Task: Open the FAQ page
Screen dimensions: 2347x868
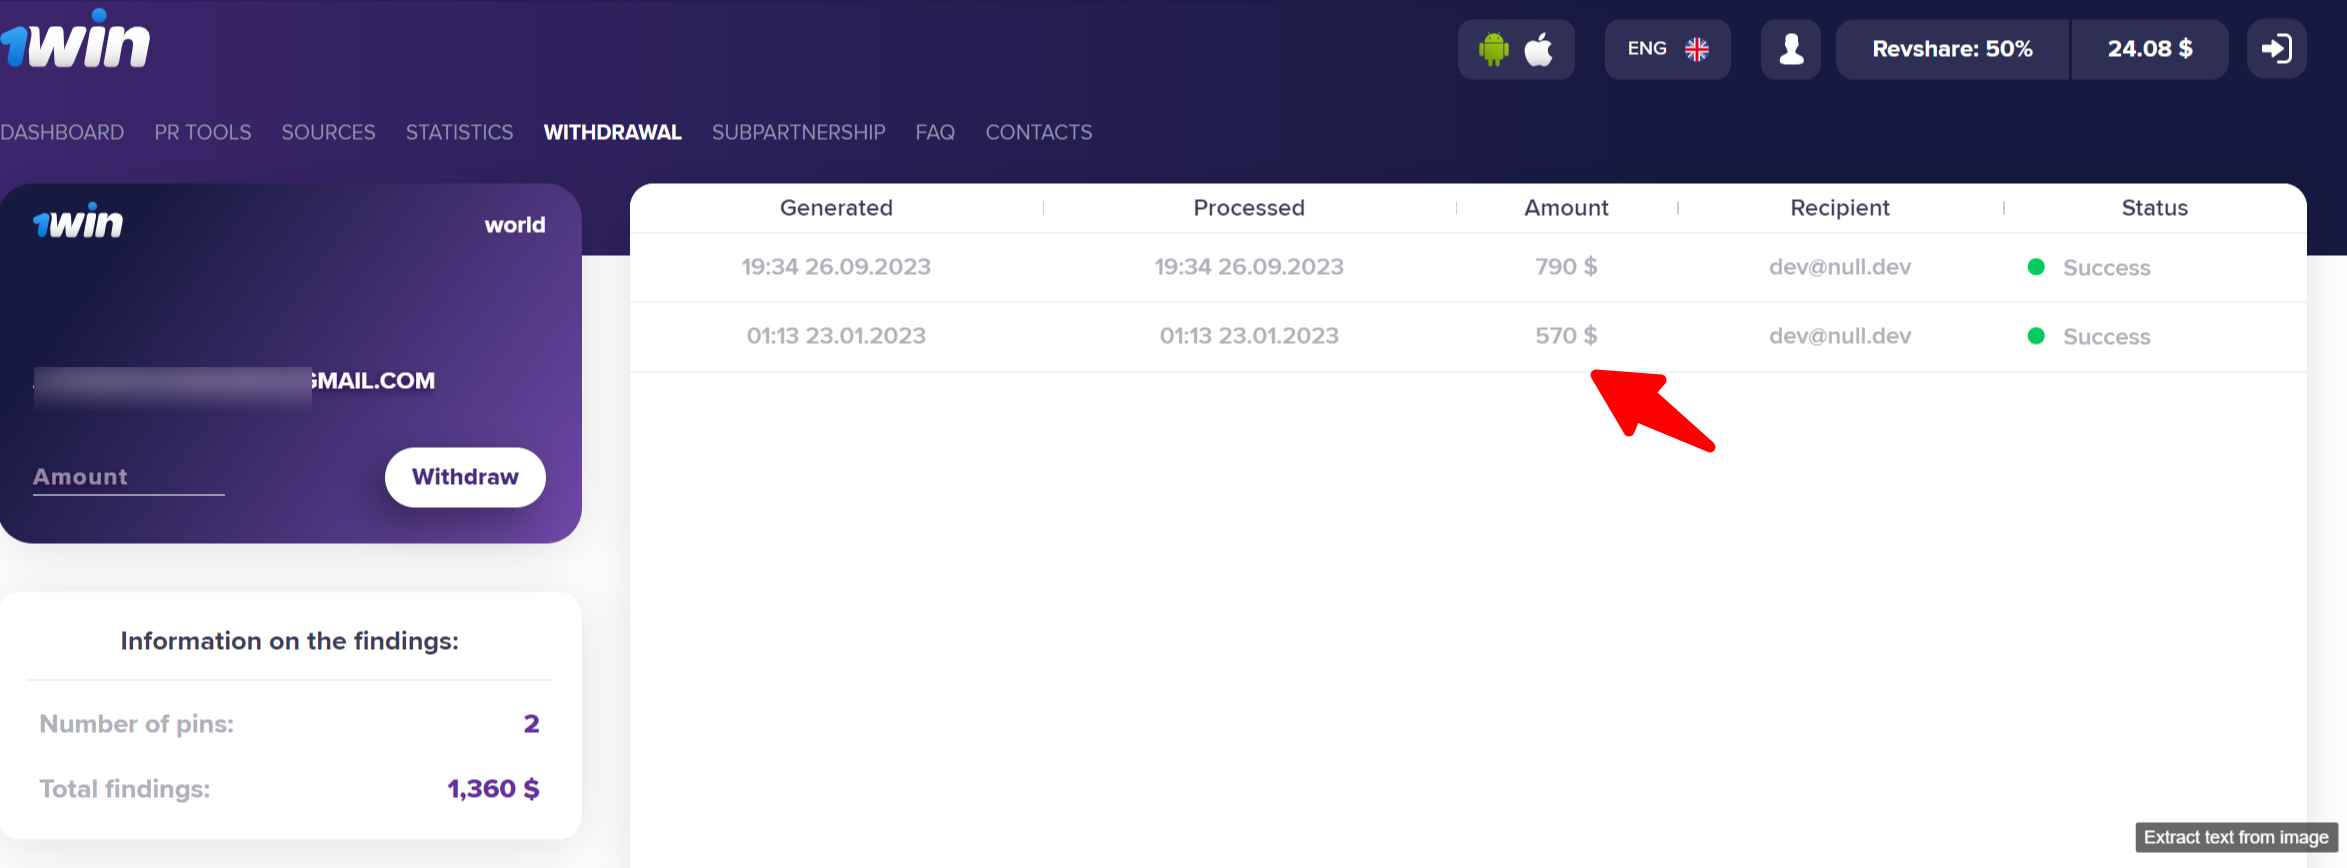Action: (935, 132)
